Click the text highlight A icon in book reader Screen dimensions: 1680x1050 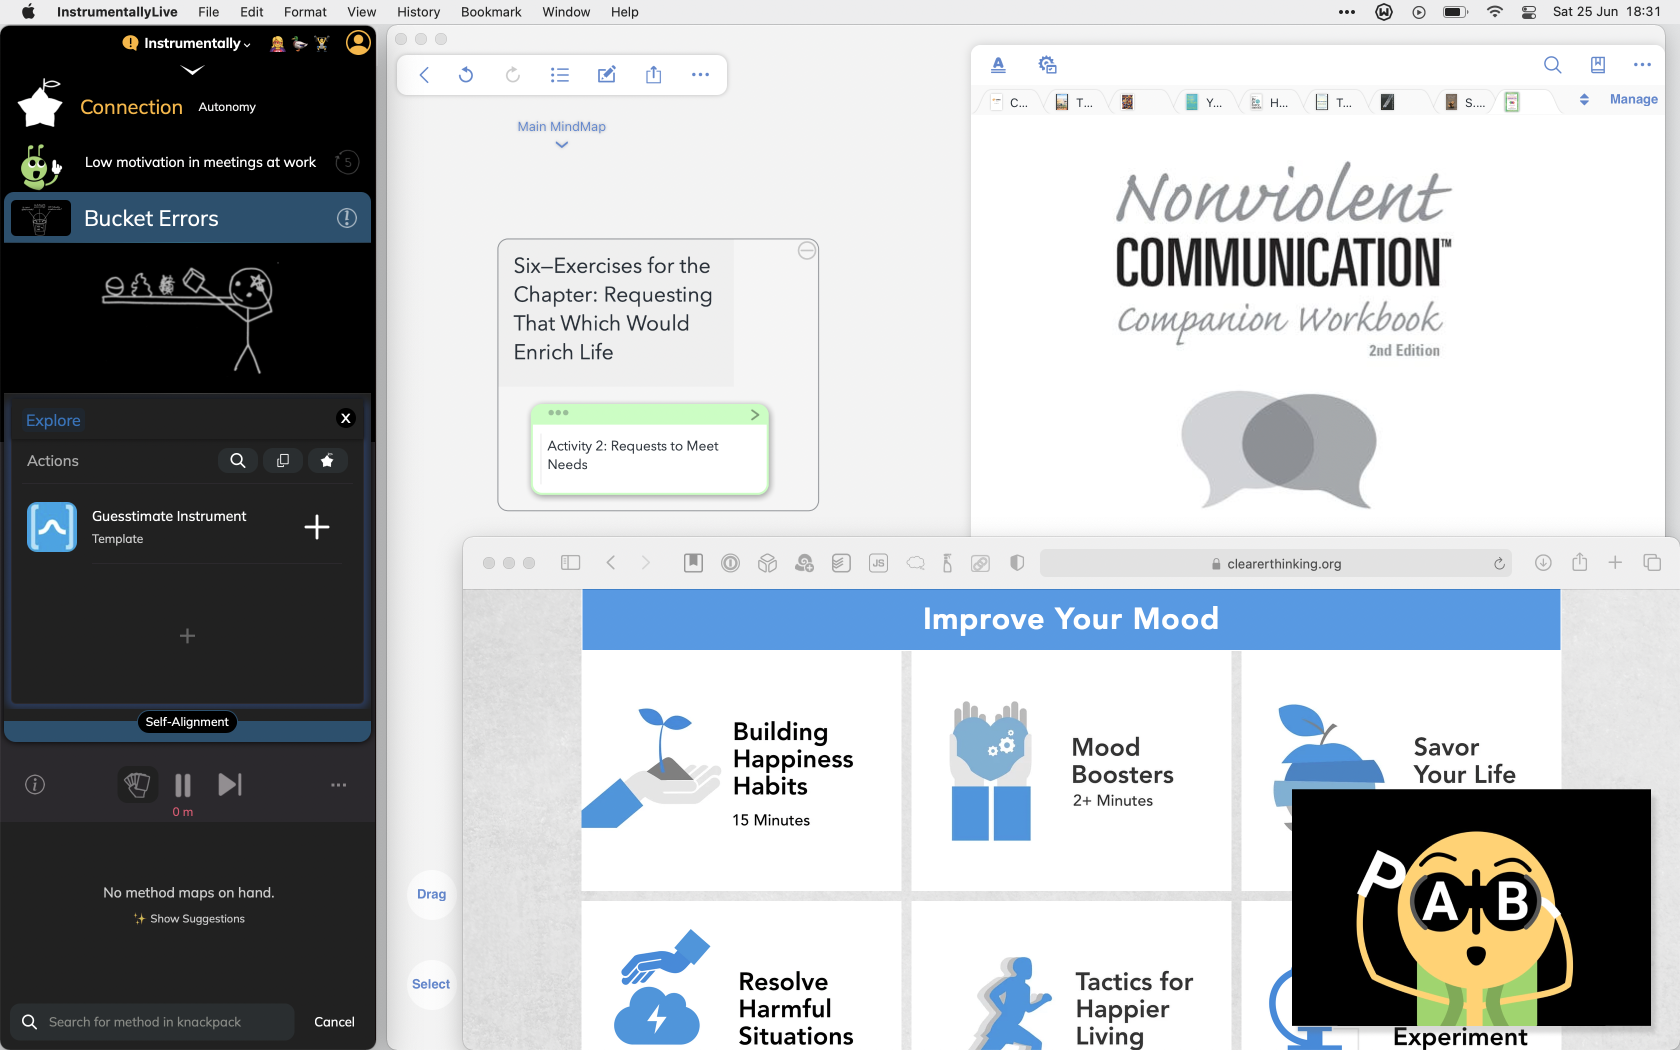click(998, 65)
